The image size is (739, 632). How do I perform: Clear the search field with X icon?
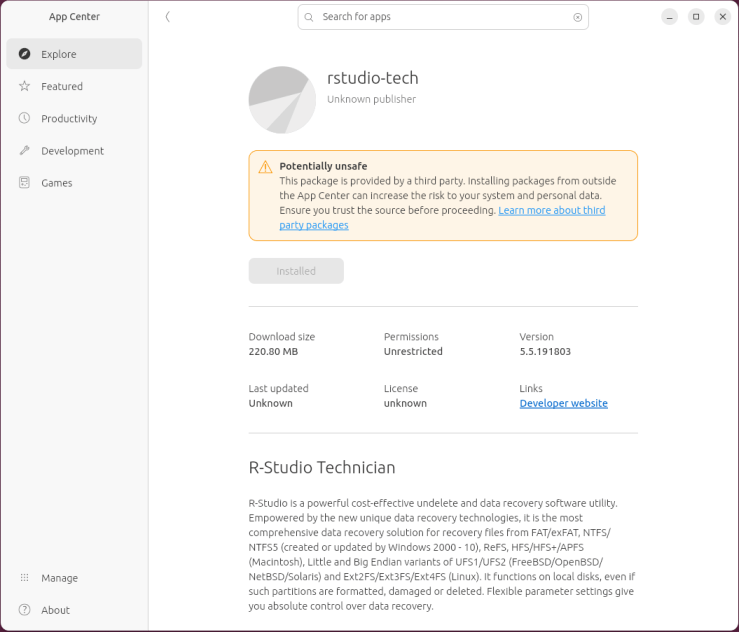577,17
